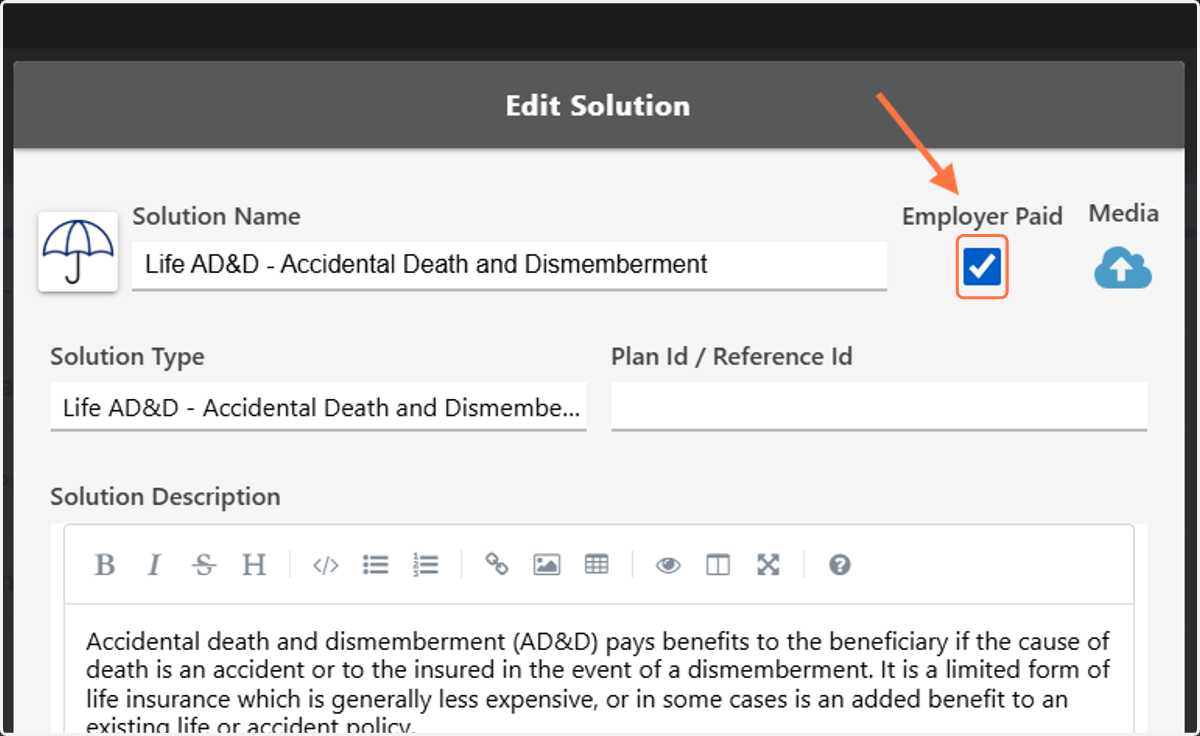Click inside Solution Description text area
The image size is (1200, 736).
click(x=599, y=668)
